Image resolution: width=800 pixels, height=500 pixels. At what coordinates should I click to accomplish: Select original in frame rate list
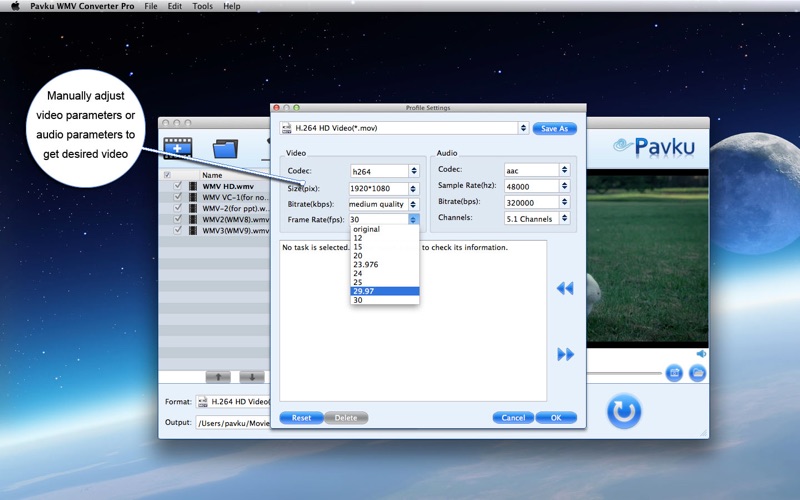pyautogui.click(x=385, y=229)
